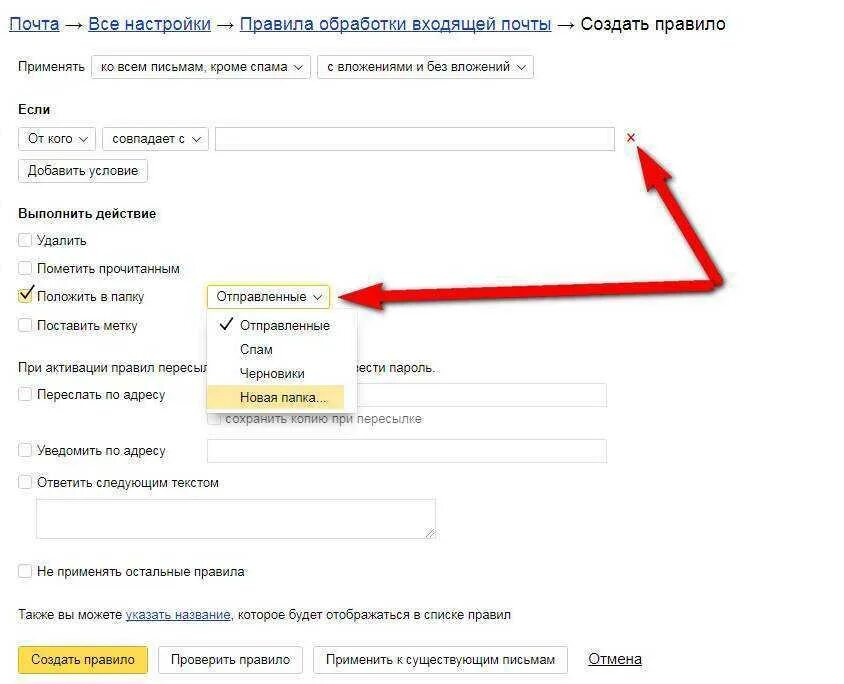Click Применить к существующим письмам button
844x684 pixels.
click(x=440, y=659)
